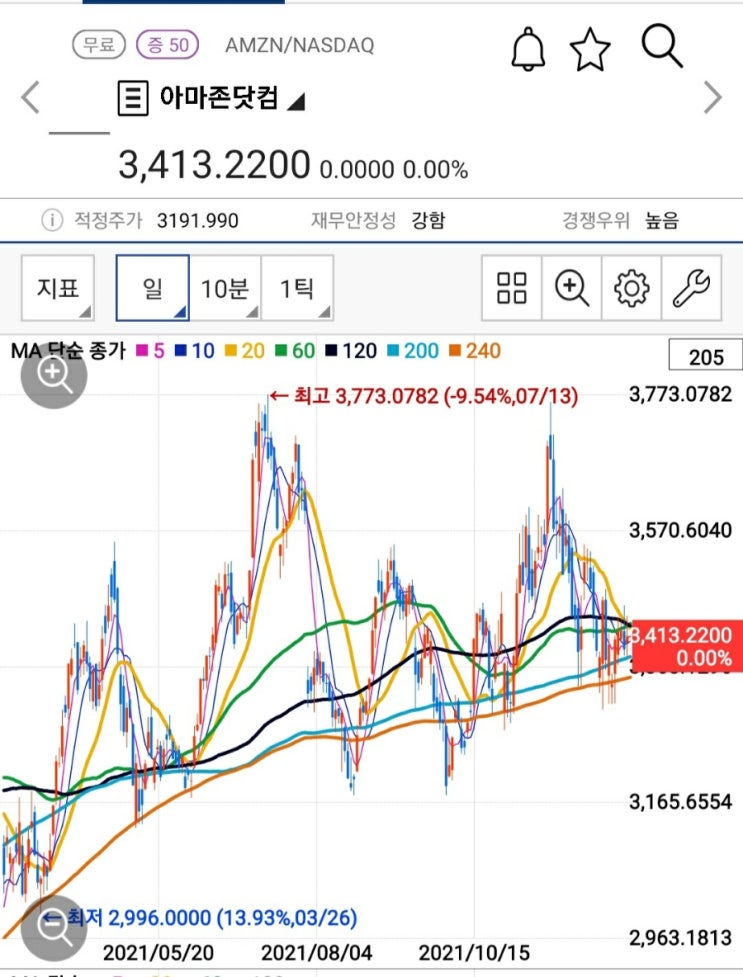The image size is (743, 977).
Task: Click the current price 3,413.2200
Action: pos(214,165)
